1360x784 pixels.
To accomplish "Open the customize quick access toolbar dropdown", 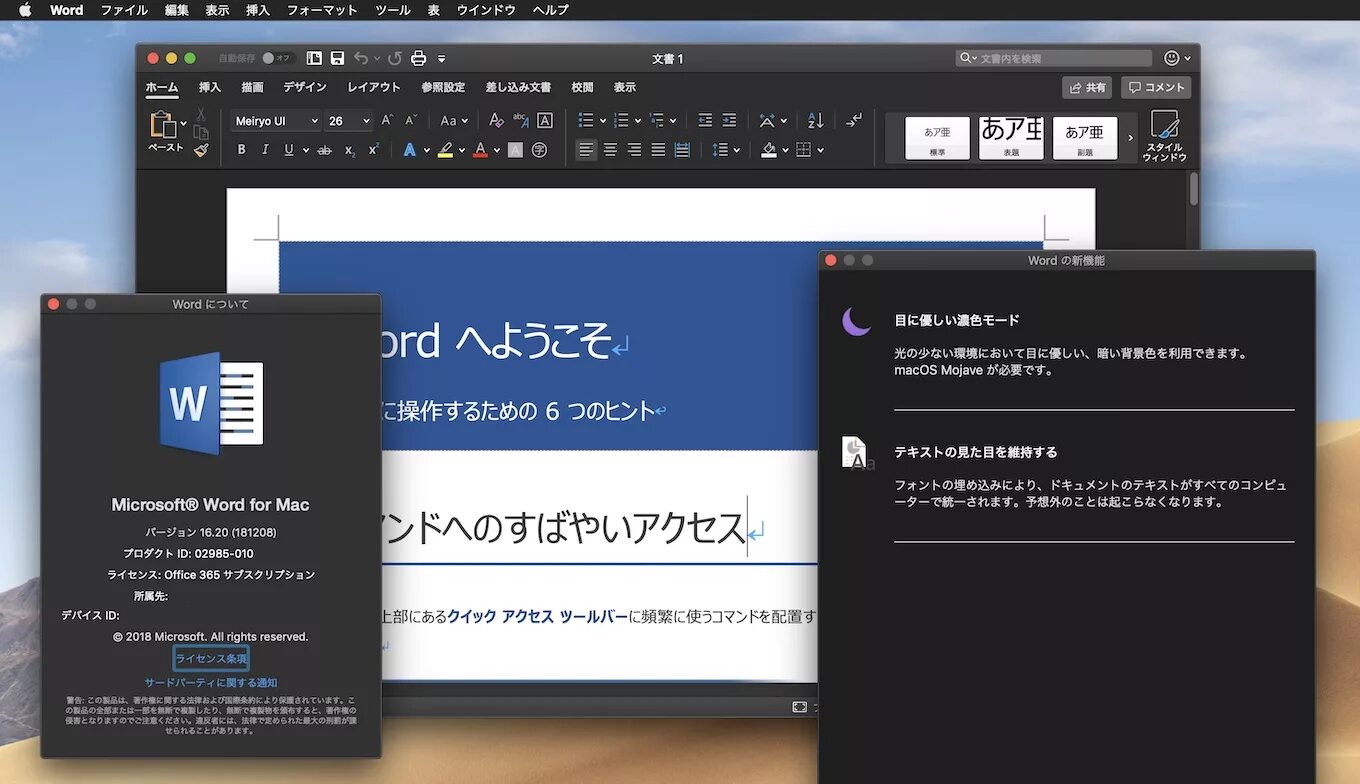I will click(442, 59).
